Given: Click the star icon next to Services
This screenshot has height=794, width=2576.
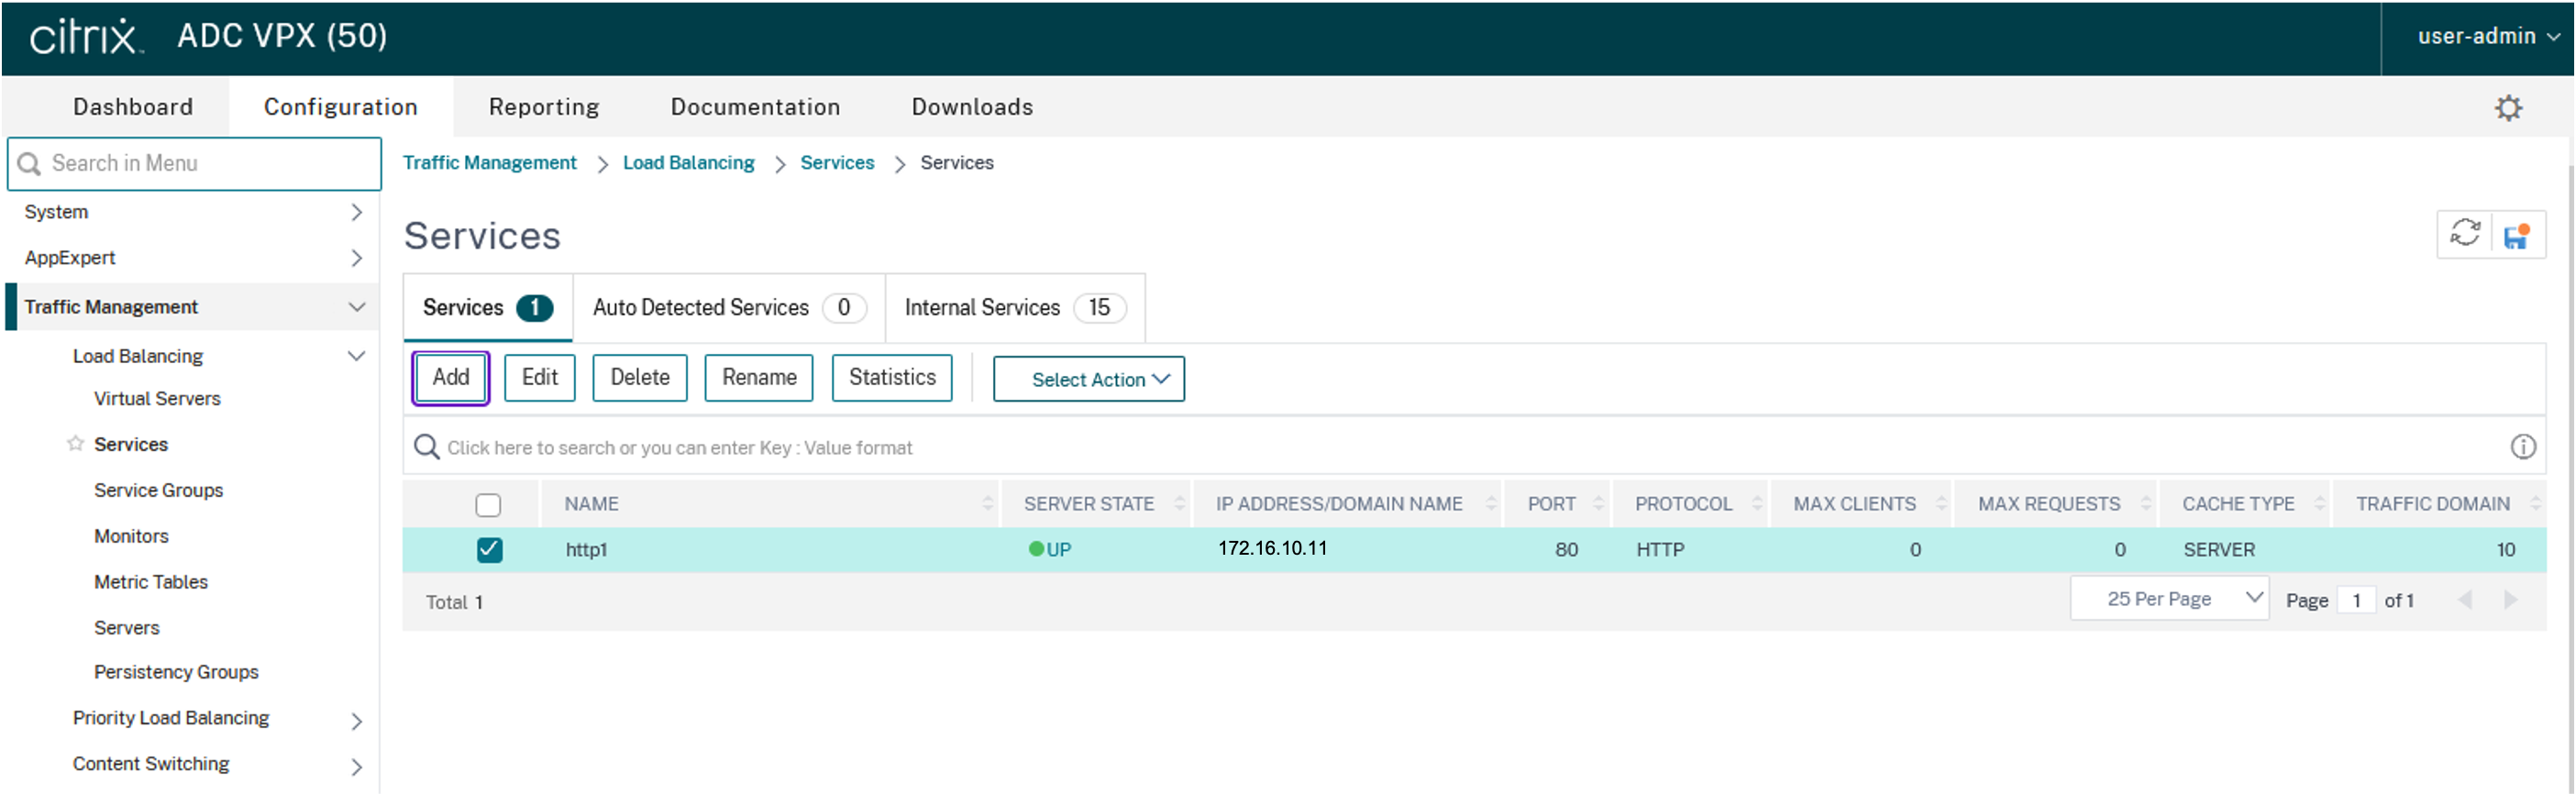Looking at the screenshot, I should click(75, 443).
